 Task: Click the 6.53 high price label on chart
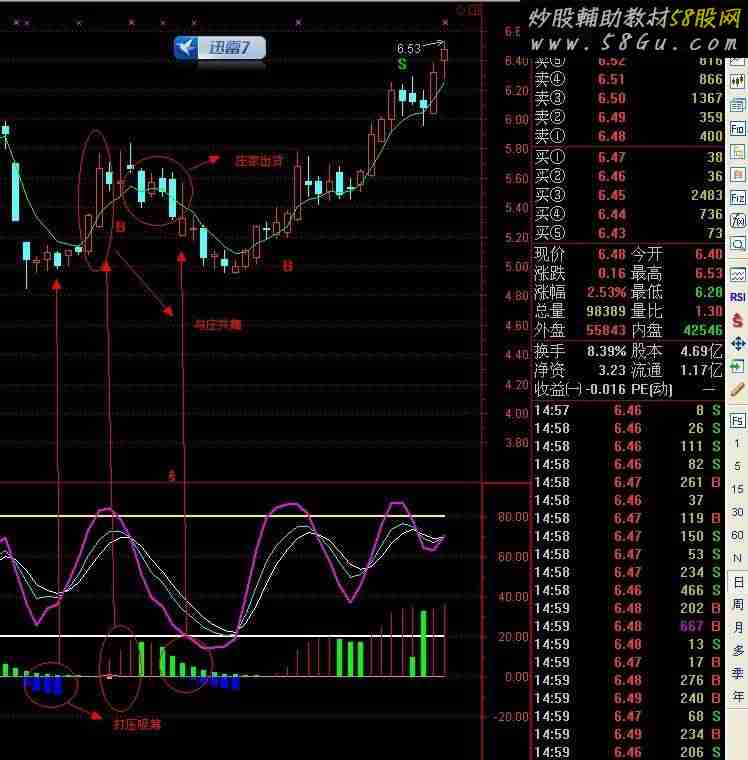(409, 48)
